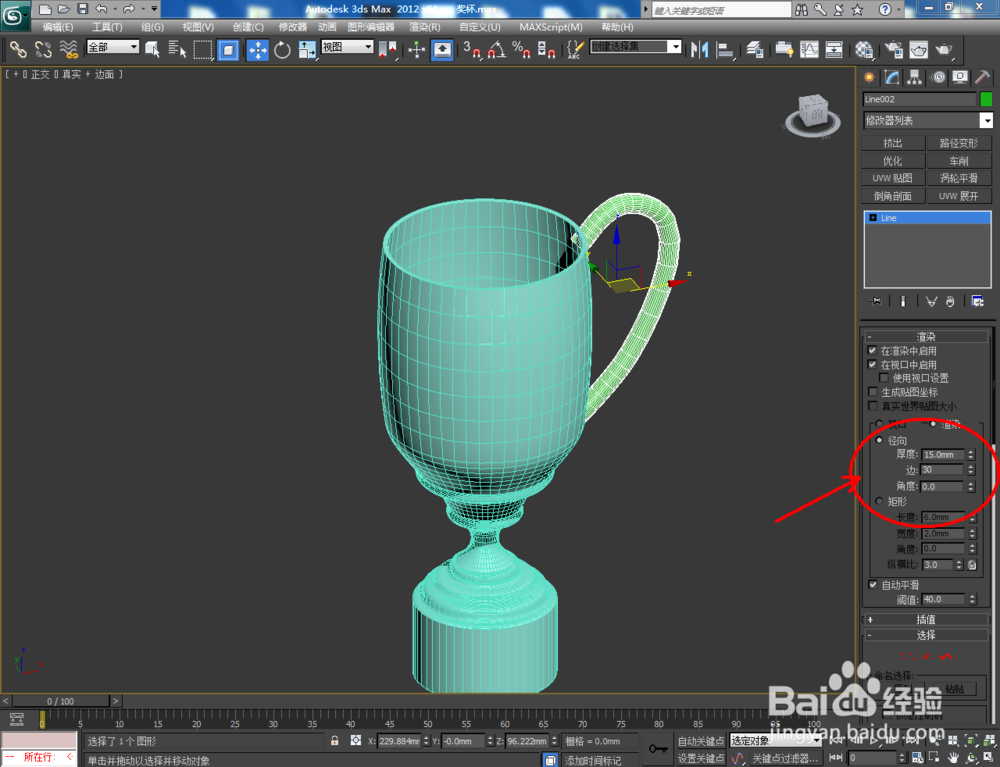This screenshot has width=1000, height=767.
Task: Click the 设置关键点 button
Action: [x=700, y=758]
